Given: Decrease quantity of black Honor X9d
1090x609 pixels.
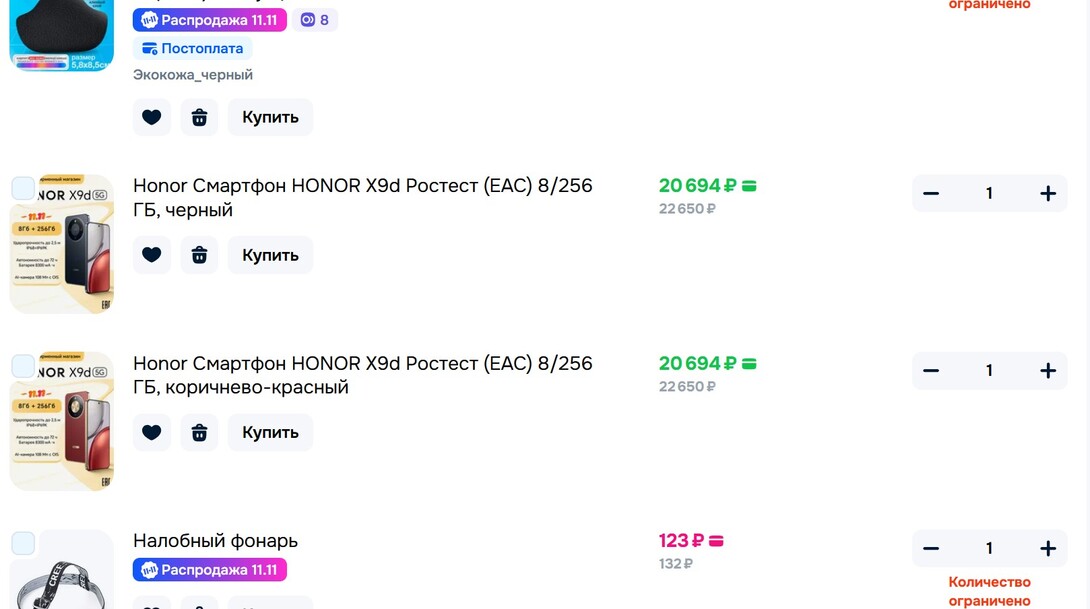Looking at the screenshot, I should coord(931,193).
